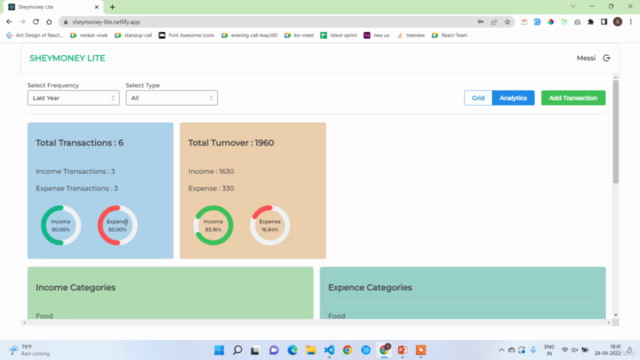Switch to the Grid view
Screen dimensions: 640x360
(x=478, y=98)
